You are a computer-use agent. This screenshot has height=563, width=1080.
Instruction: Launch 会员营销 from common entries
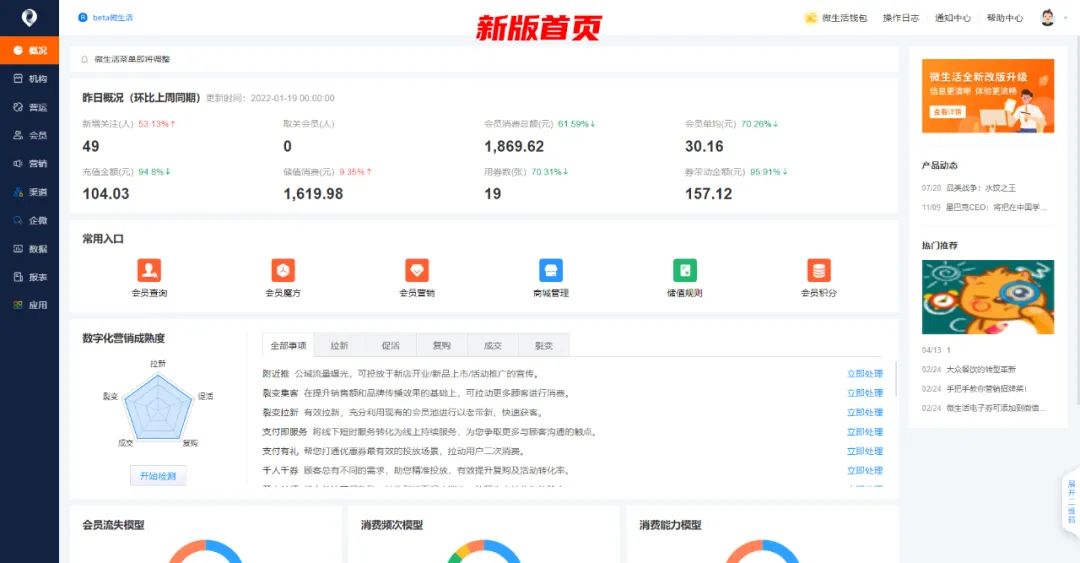click(x=417, y=270)
